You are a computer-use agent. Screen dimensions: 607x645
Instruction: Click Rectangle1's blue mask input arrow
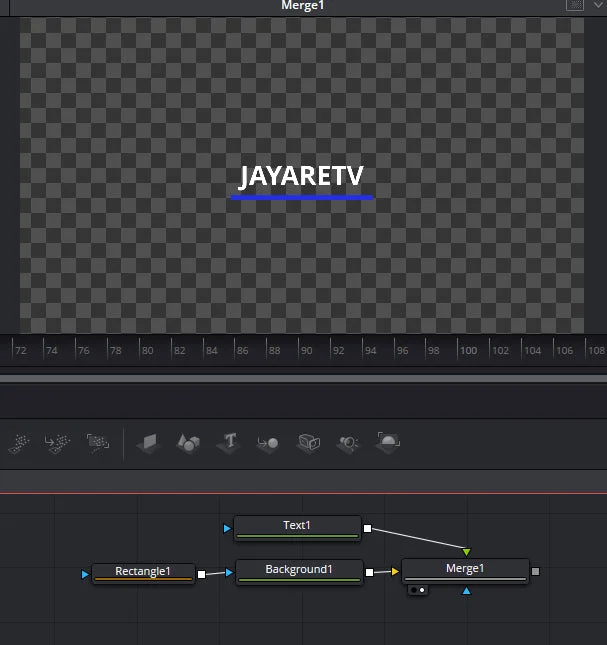pos(85,574)
